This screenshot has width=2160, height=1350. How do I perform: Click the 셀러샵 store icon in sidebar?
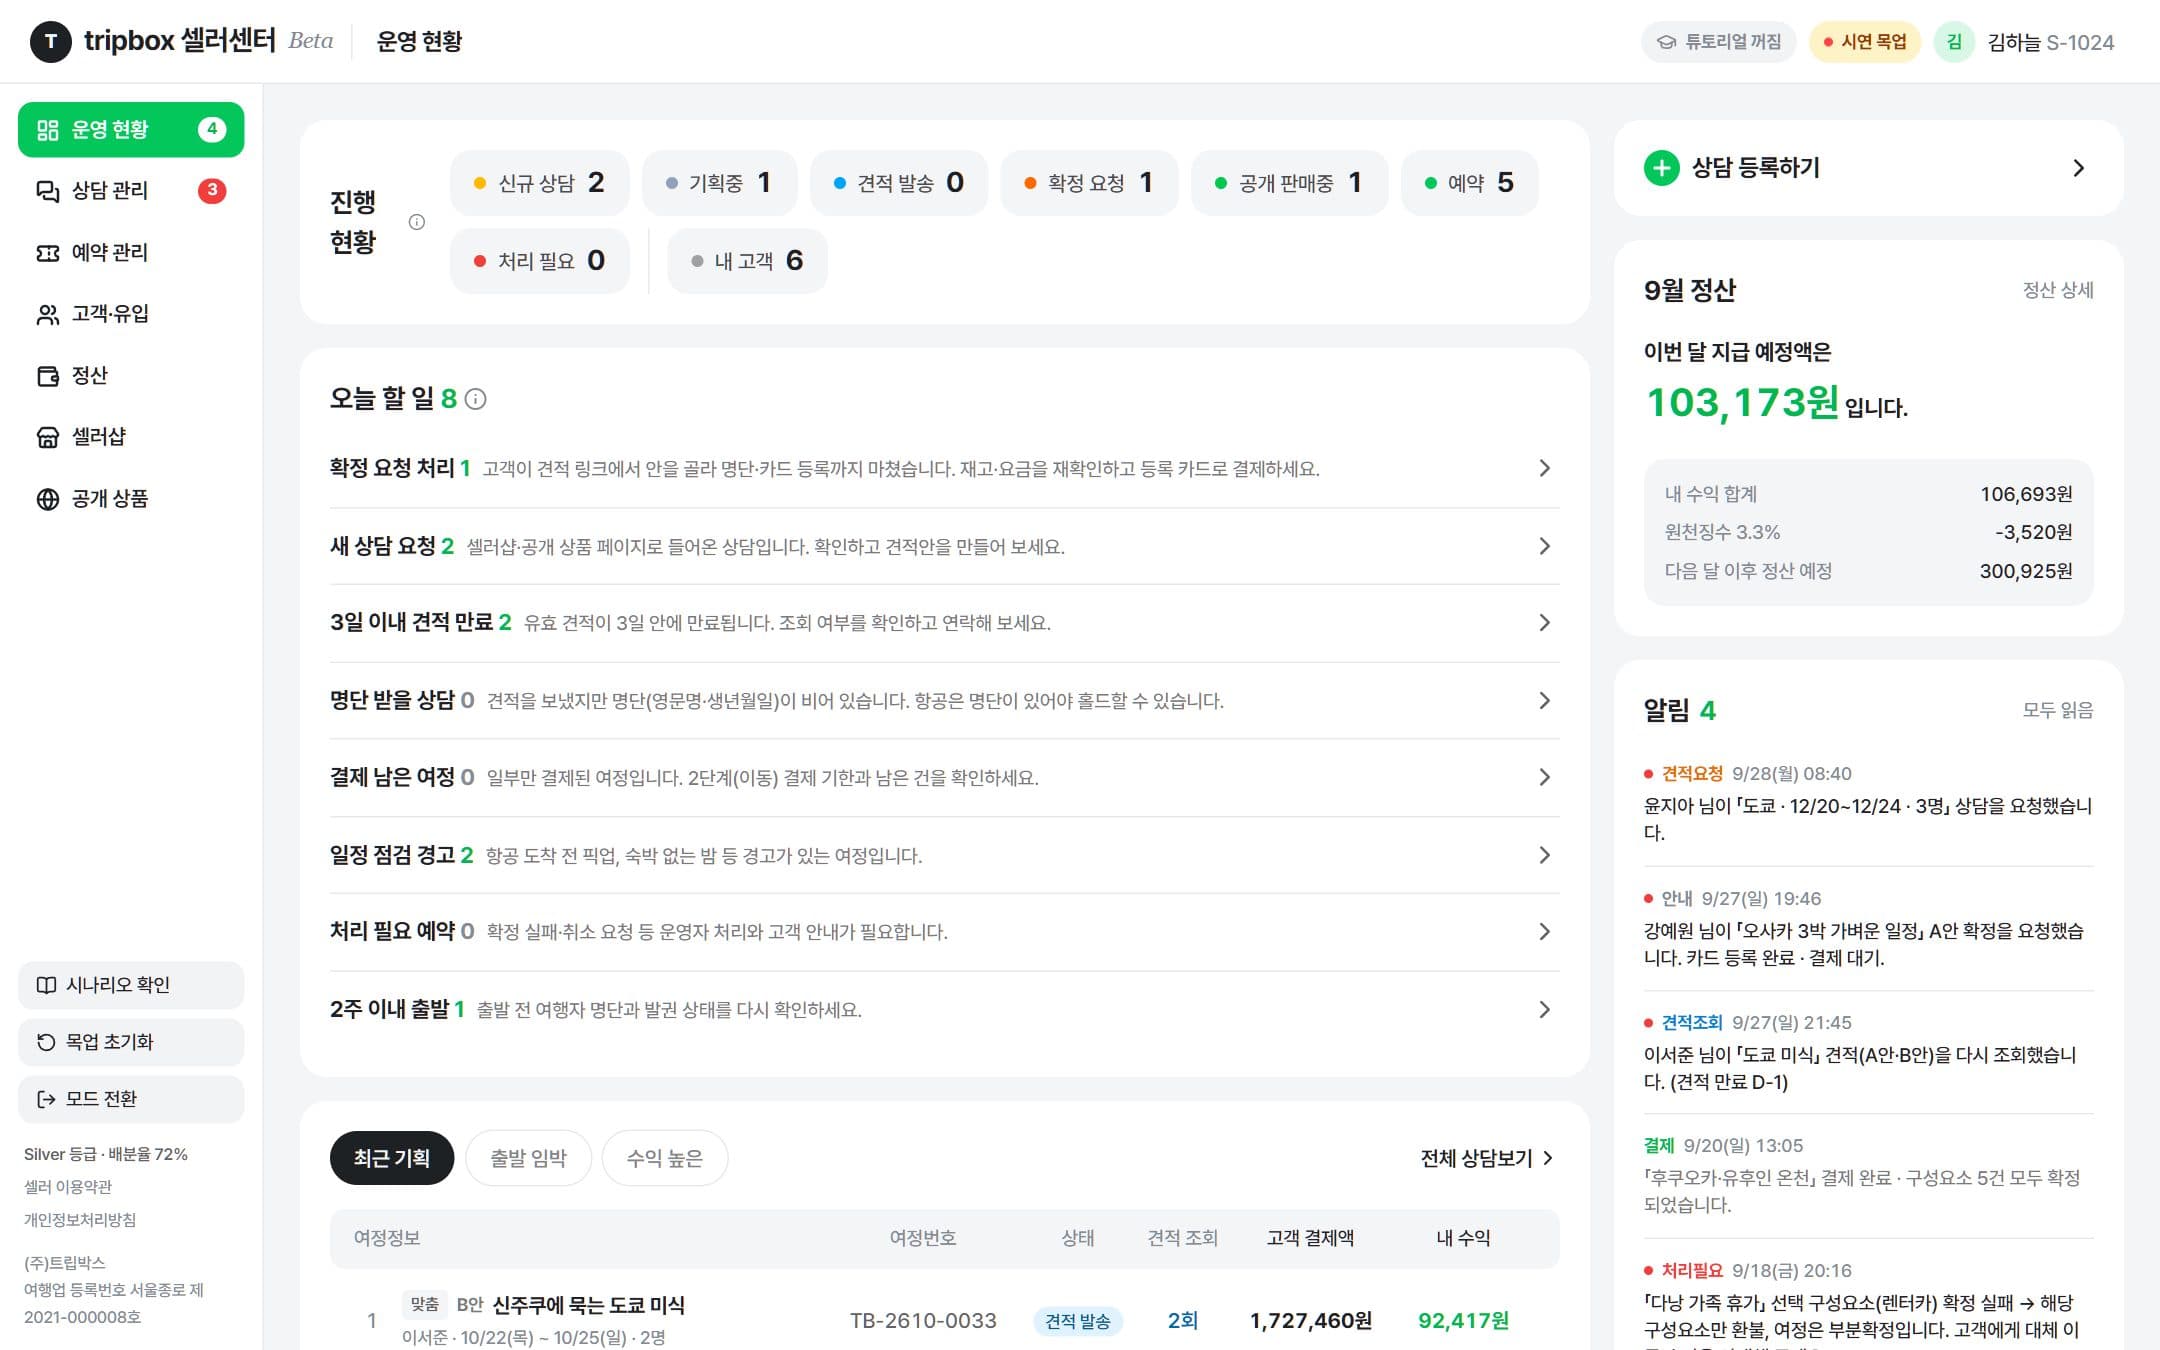[47, 438]
